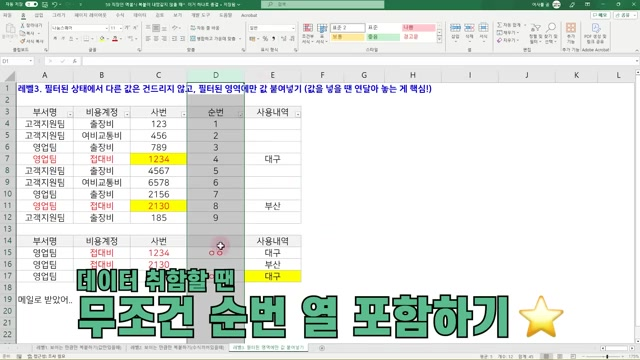This screenshot has height=360, width=640.
Task: Adjust the zoom slider in status bar
Action: pos(607,357)
